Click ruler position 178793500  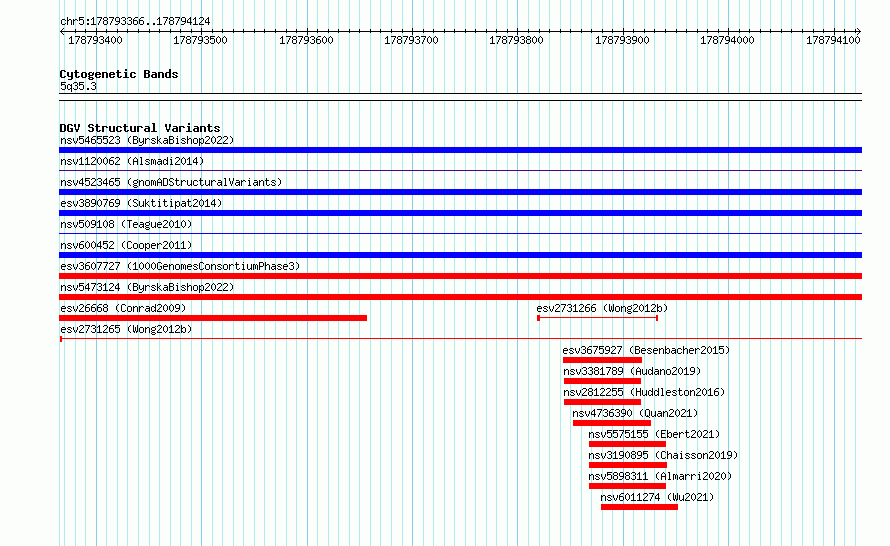tap(200, 40)
